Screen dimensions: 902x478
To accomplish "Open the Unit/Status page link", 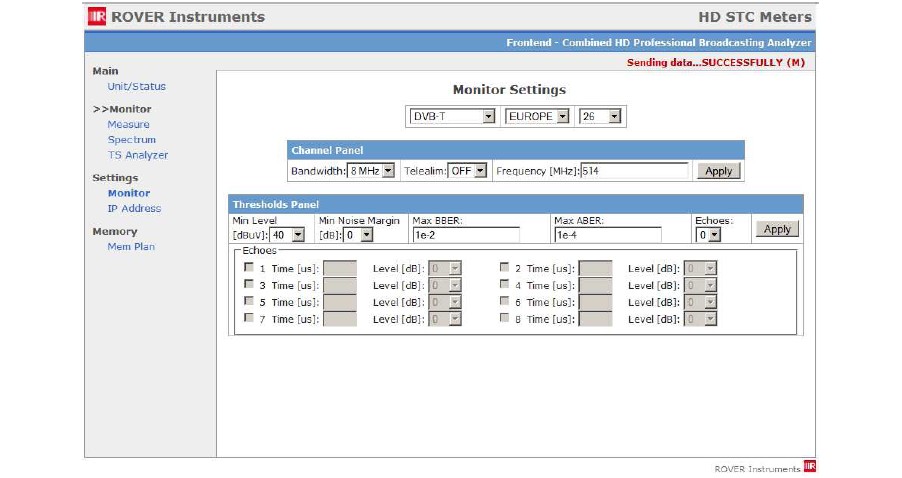I will pyautogui.click(x=136, y=86).
